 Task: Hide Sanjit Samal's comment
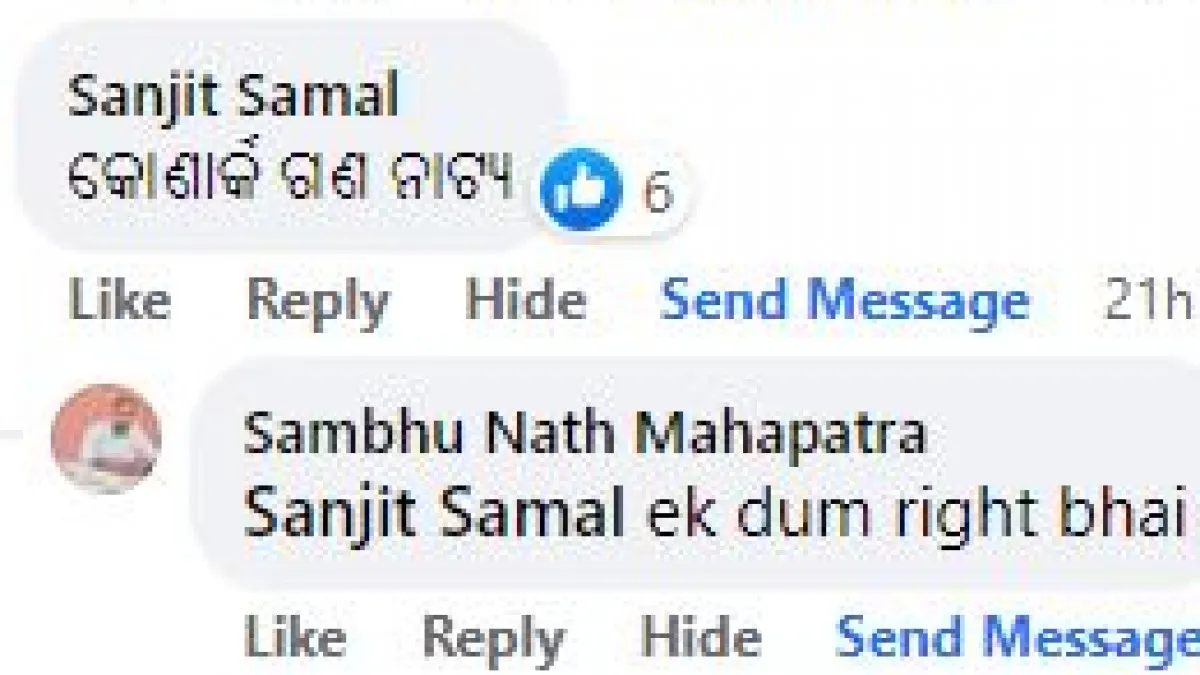pyautogui.click(x=525, y=299)
